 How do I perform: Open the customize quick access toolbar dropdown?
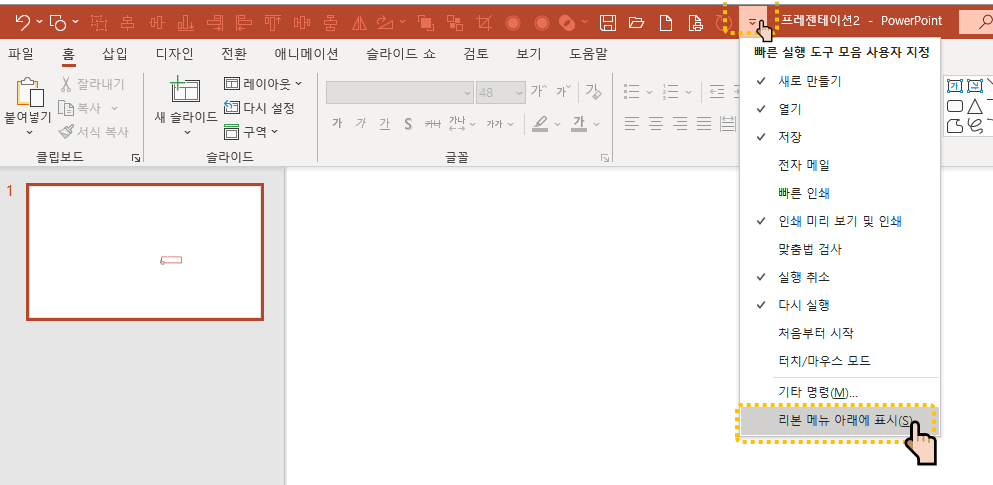[x=752, y=23]
